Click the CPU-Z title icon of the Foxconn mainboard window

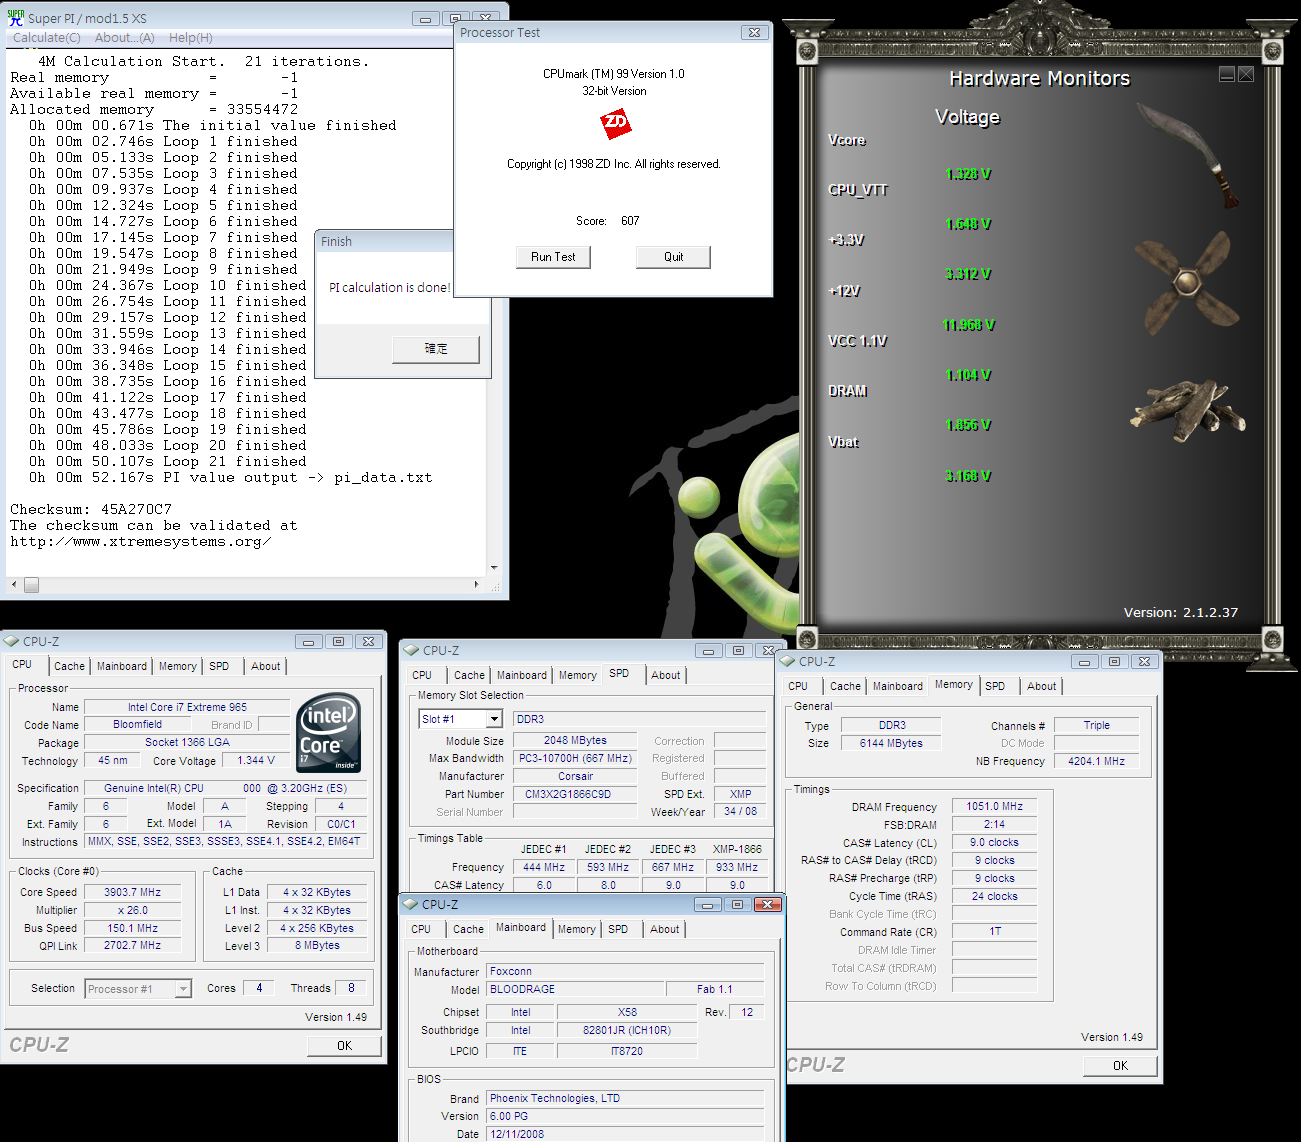(410, 904)
